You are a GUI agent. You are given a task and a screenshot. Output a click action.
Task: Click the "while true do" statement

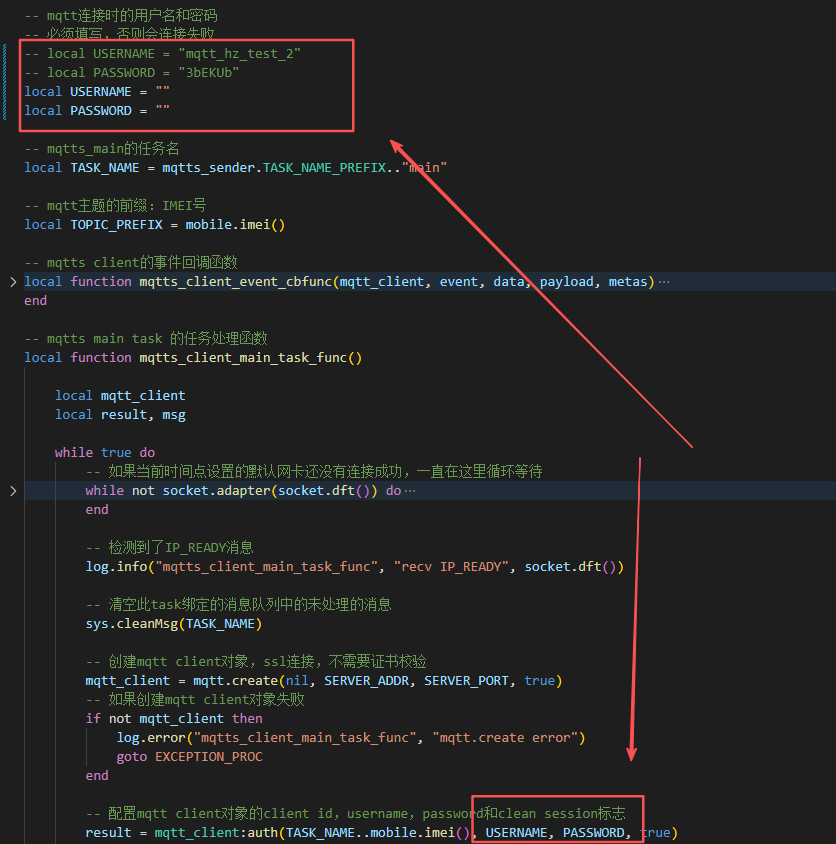point(105,453)
